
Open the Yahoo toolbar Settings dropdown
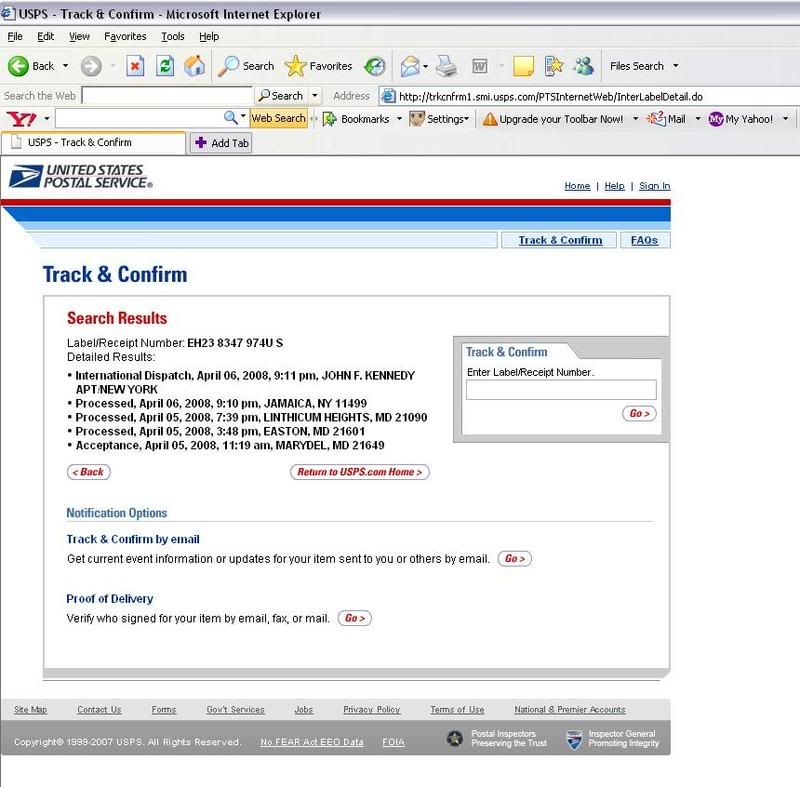point(465,119)
